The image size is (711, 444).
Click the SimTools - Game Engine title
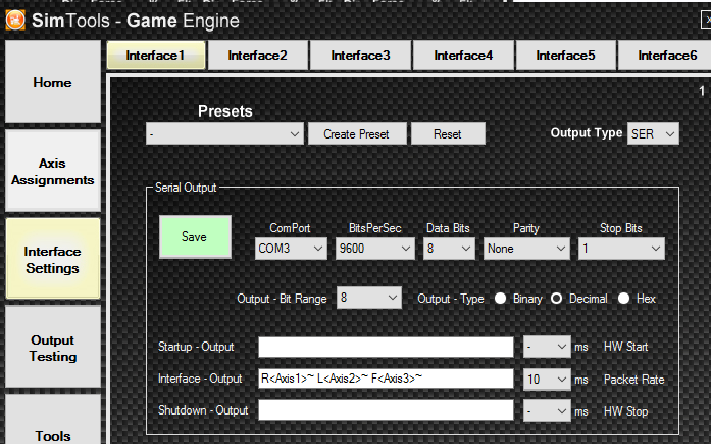[136, 21]
